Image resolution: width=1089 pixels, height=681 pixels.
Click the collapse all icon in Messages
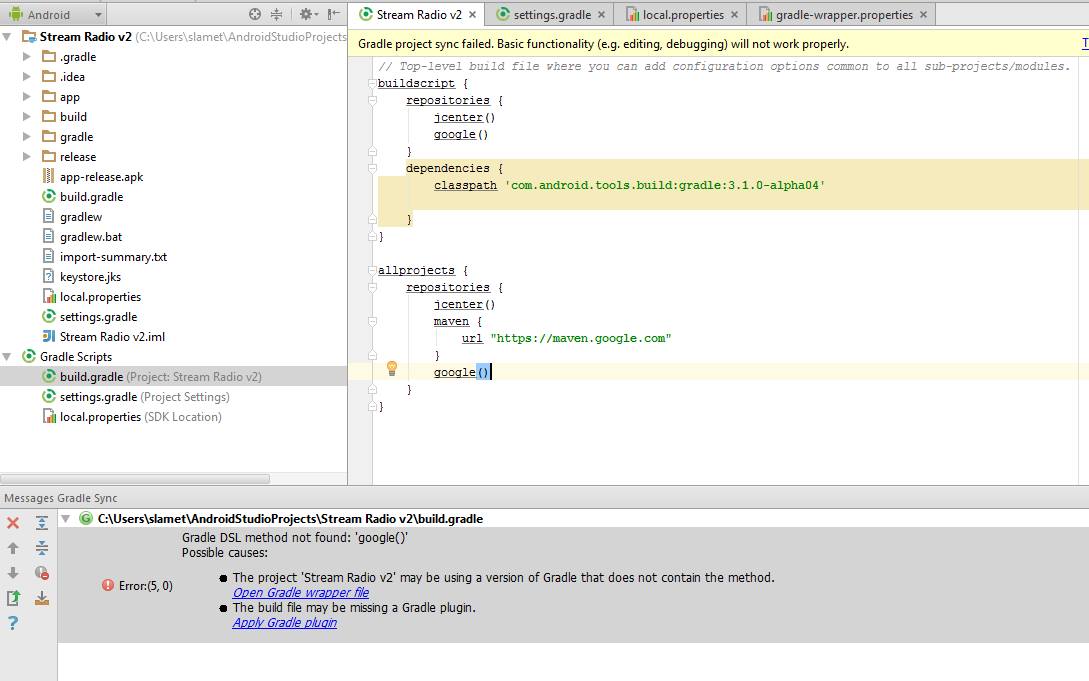[x=42, y=548]
